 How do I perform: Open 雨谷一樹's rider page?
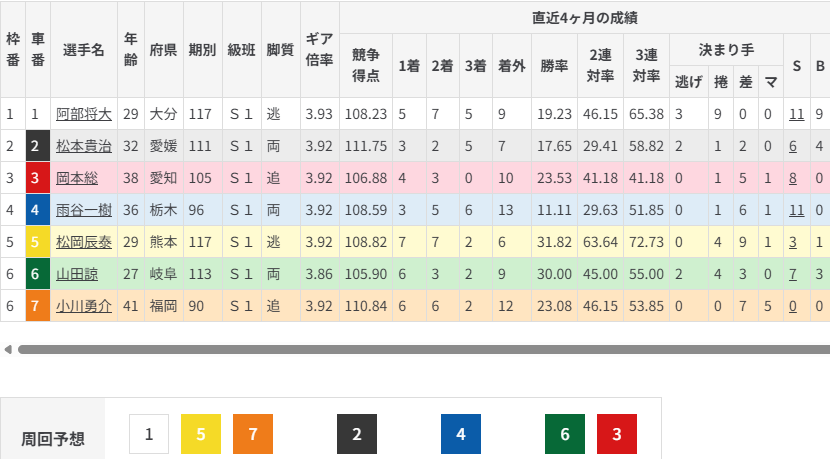83,210
